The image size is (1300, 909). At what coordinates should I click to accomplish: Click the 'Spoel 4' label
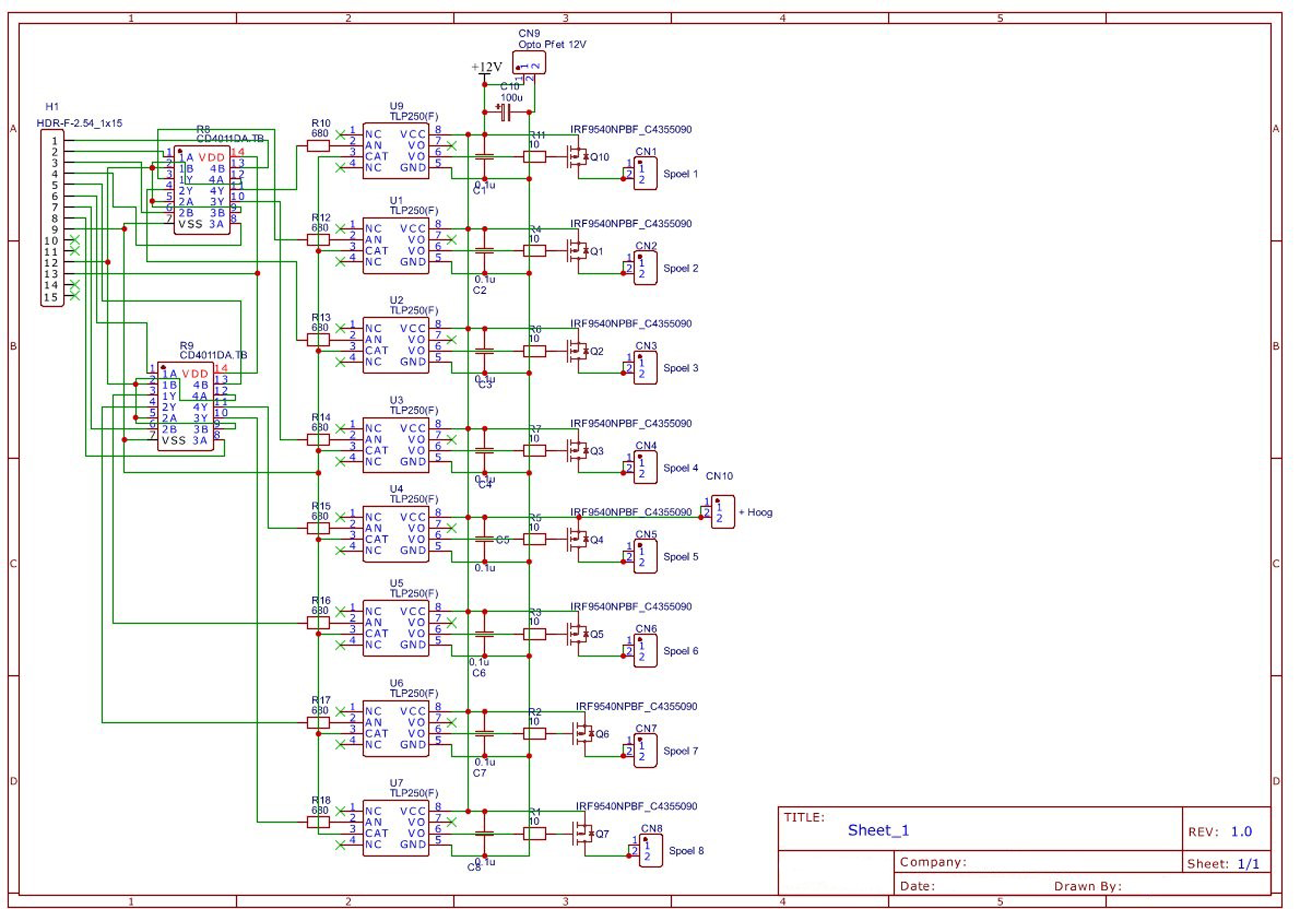[680, 468]
